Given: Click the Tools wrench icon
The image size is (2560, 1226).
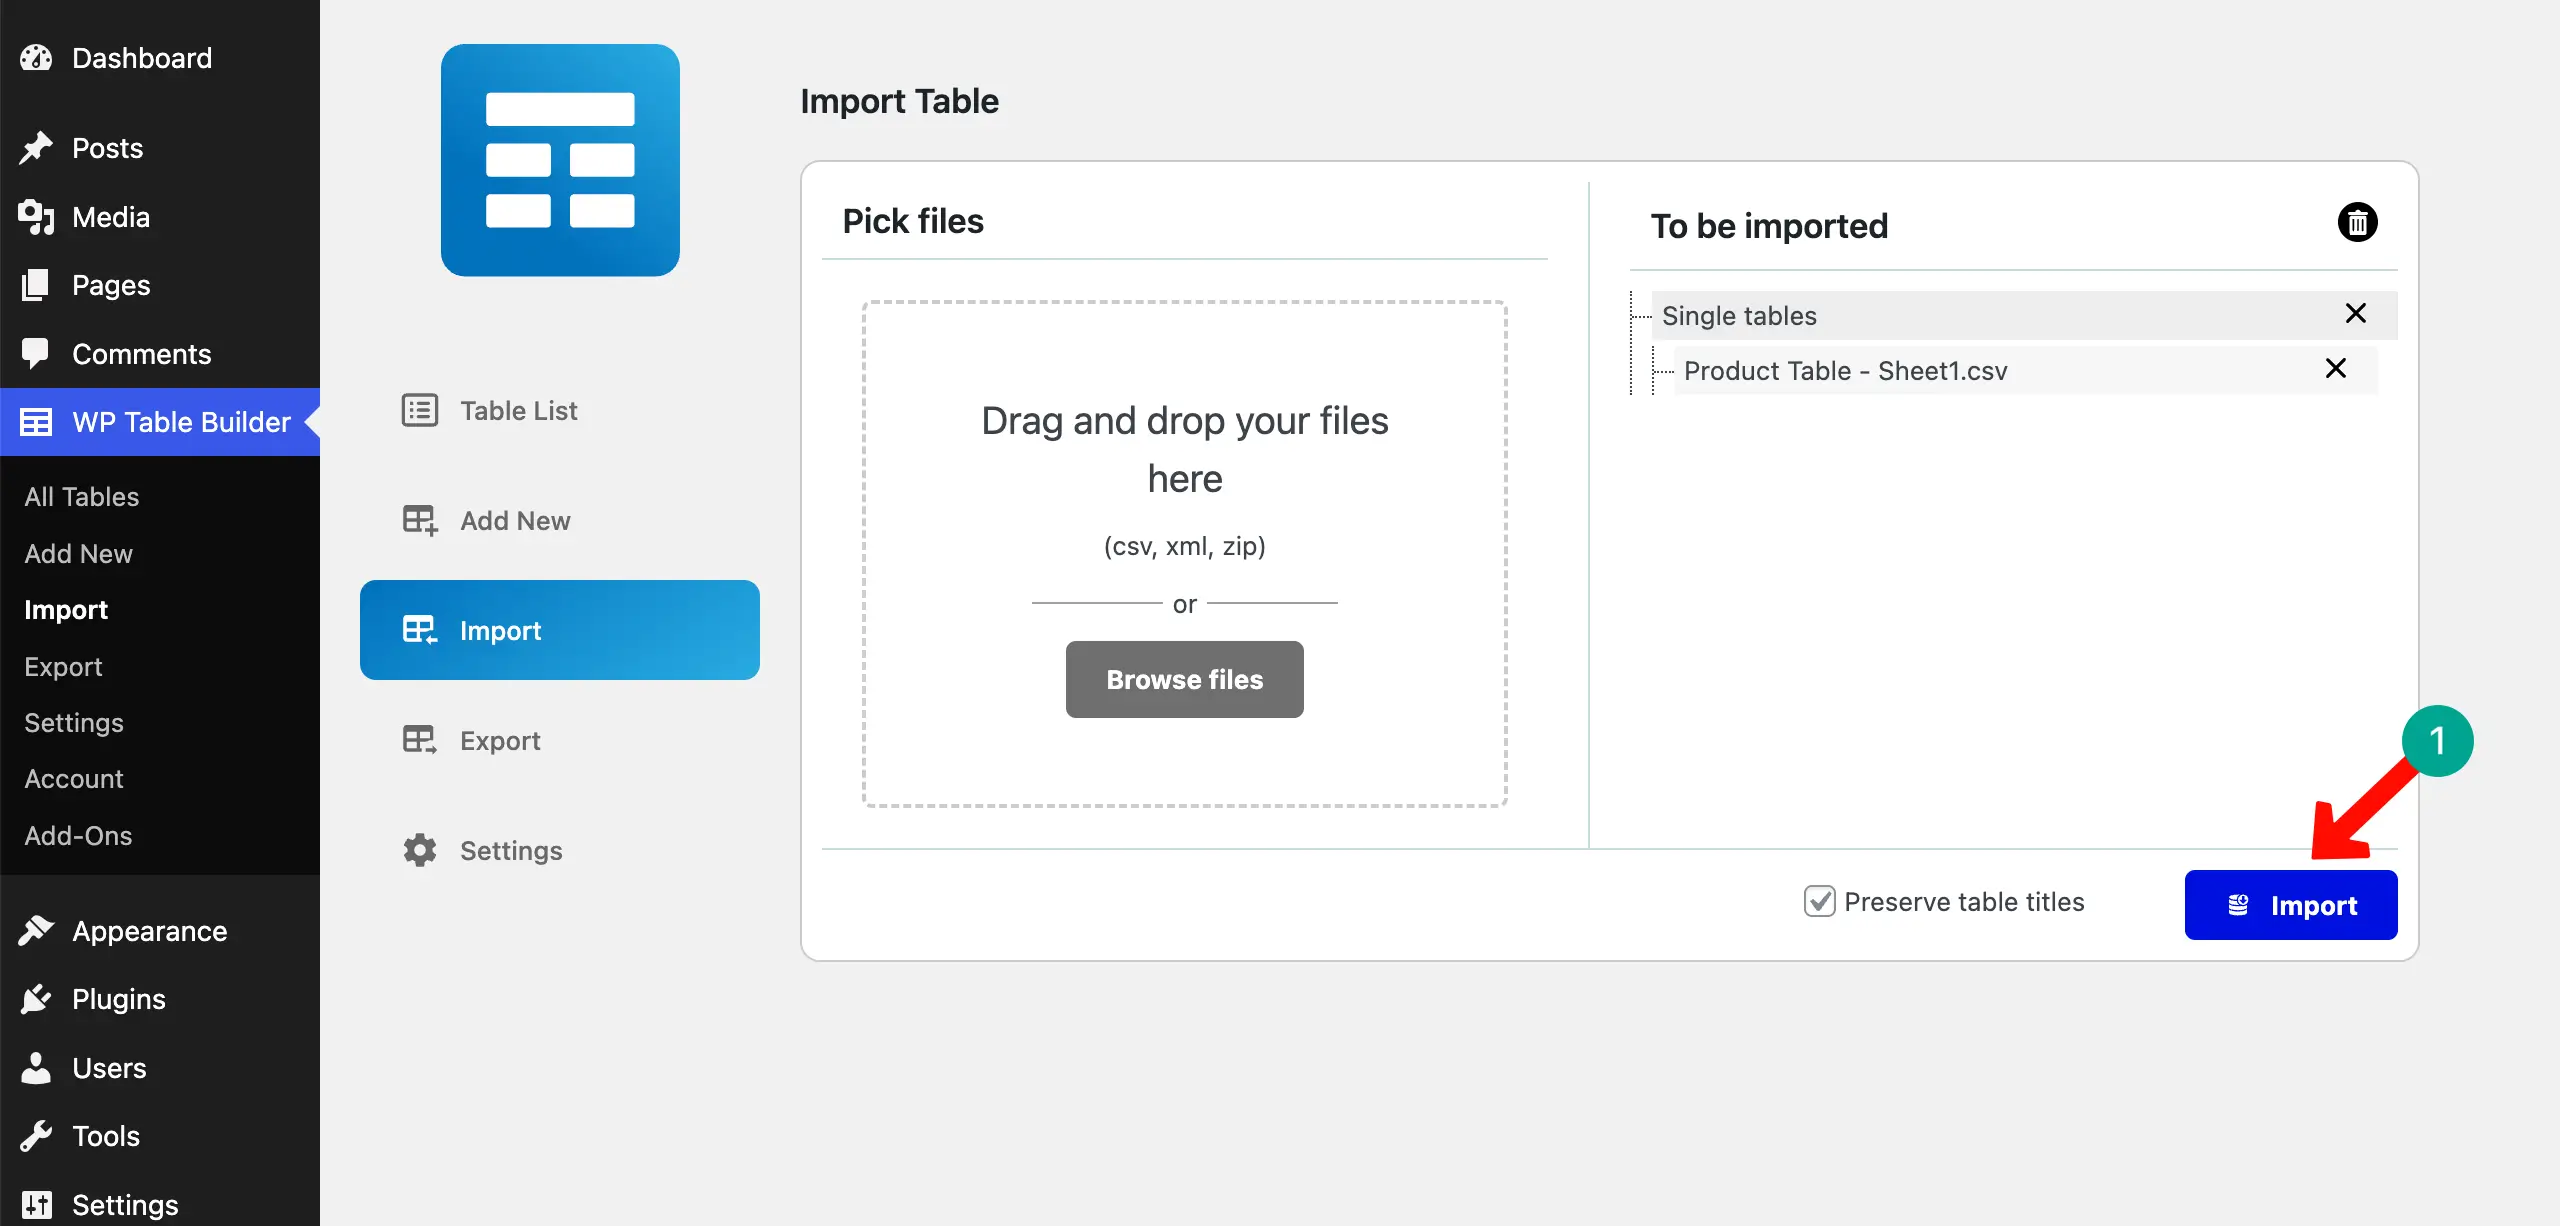Looking at the screenshot, I should (x=37, y=1135).
